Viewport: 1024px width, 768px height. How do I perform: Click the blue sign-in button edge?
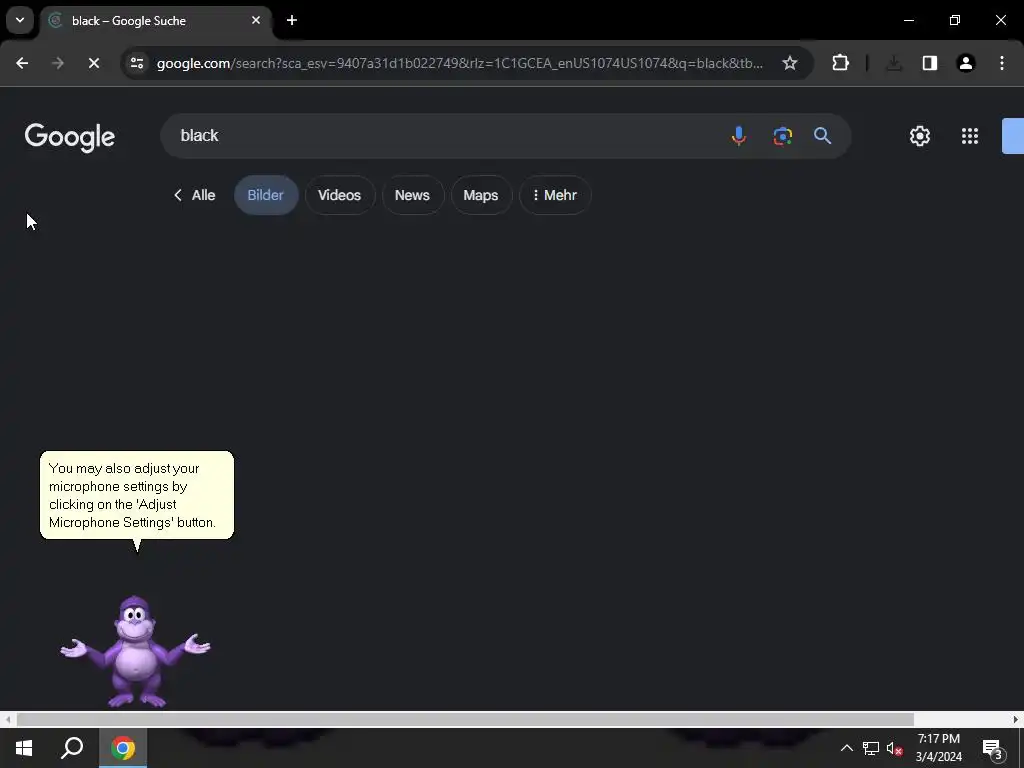(x=1013, y=136)
